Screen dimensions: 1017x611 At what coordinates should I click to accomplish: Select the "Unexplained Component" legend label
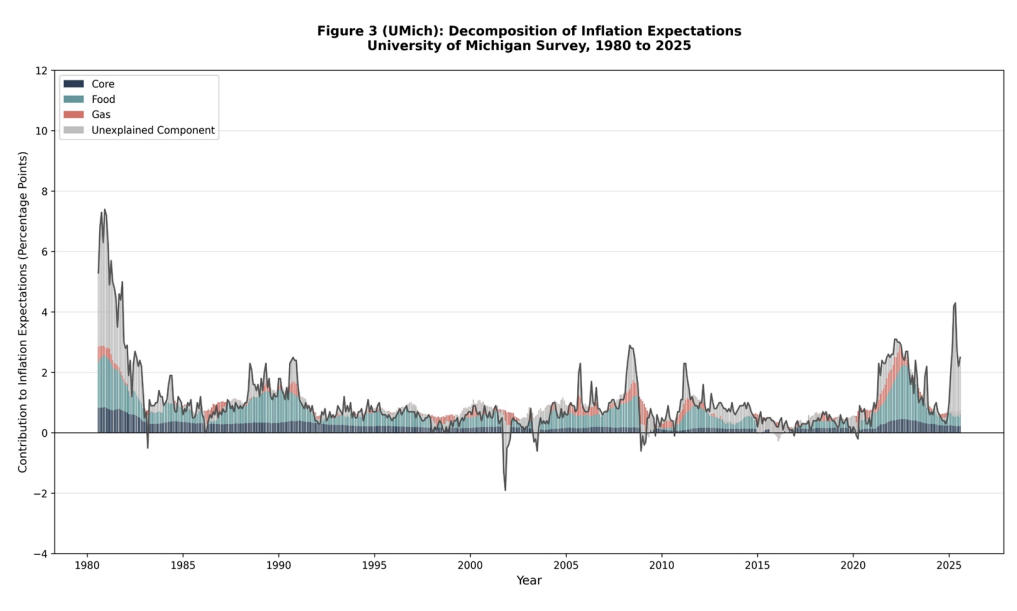(153, 130)
